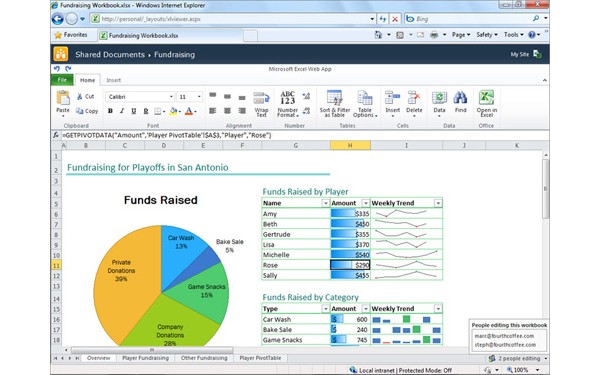Image resolution: width=600 pixels, height=375 pixels.
Task: Click the Copy icon in ribbon
Action: point(80,111)
